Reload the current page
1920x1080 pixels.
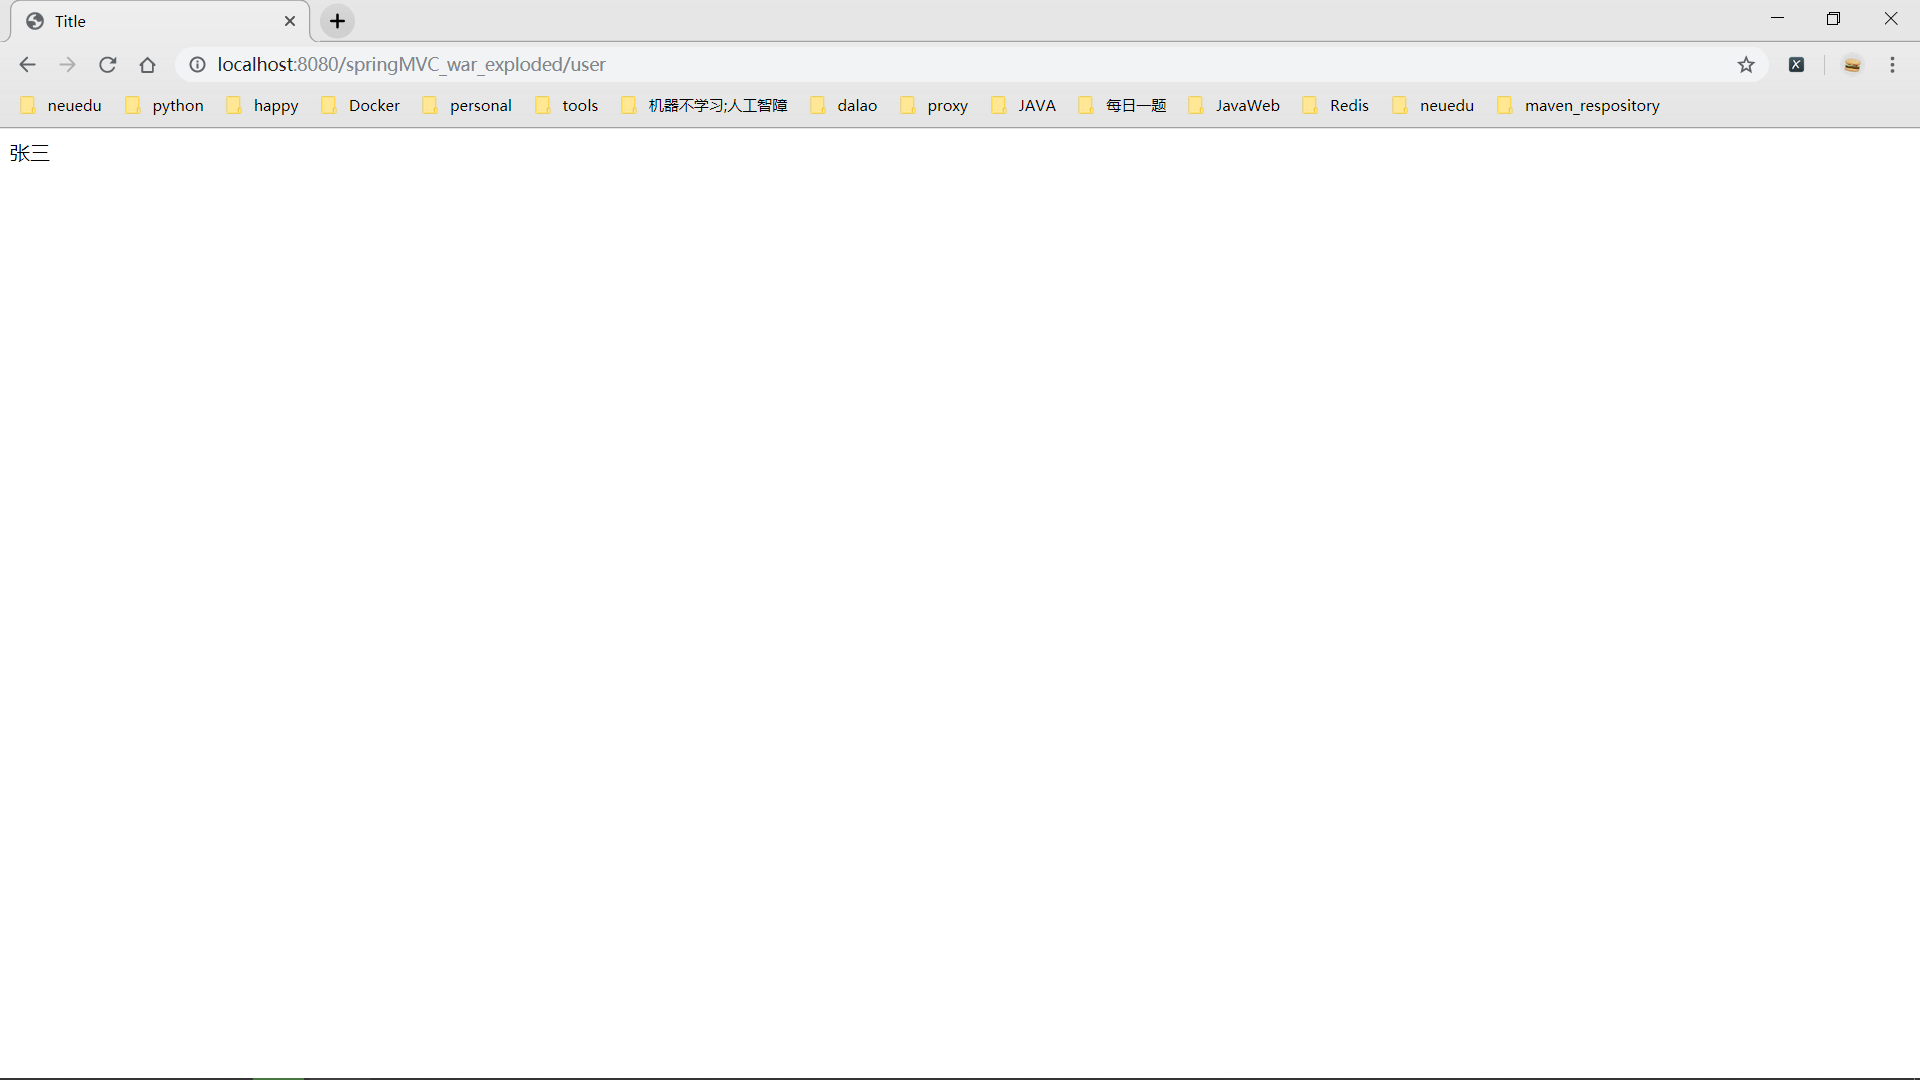tap(108, 65)
